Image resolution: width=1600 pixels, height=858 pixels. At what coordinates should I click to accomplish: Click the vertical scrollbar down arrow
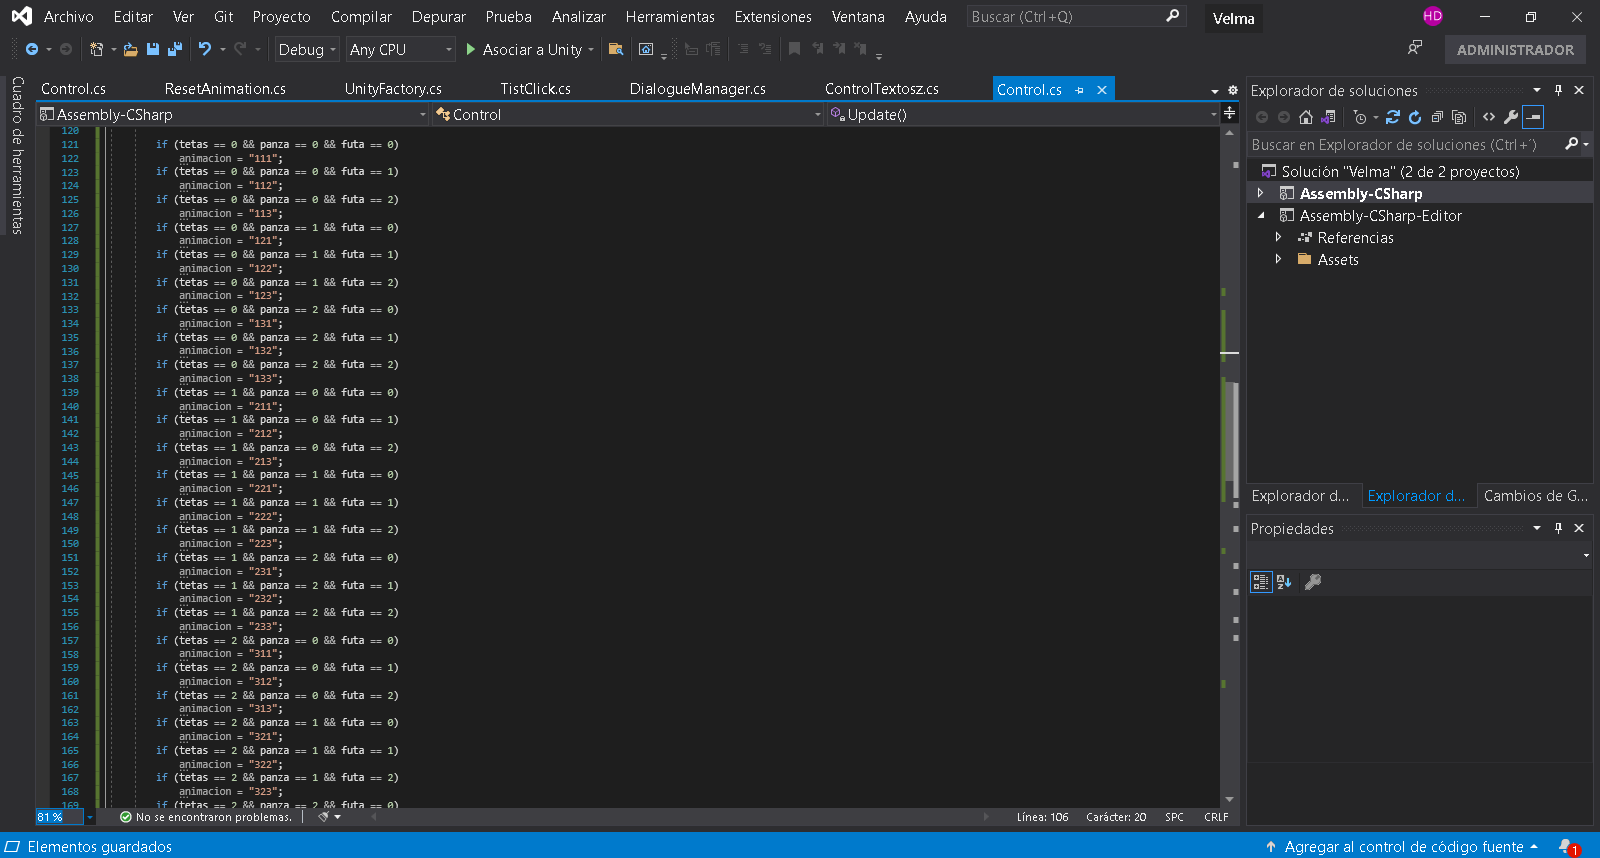pos(1230,800)
